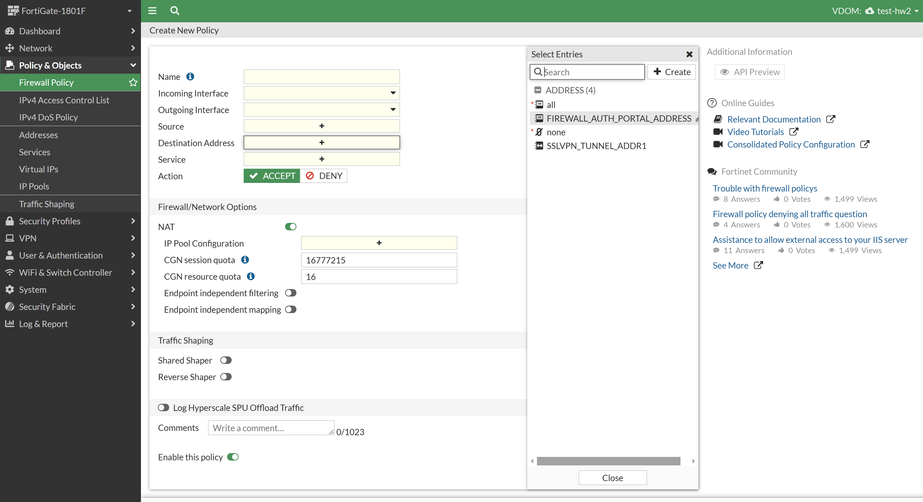Expand the VPN menu
The height and width of the screenshot is (502, 923).
click(x=133, y=238)
